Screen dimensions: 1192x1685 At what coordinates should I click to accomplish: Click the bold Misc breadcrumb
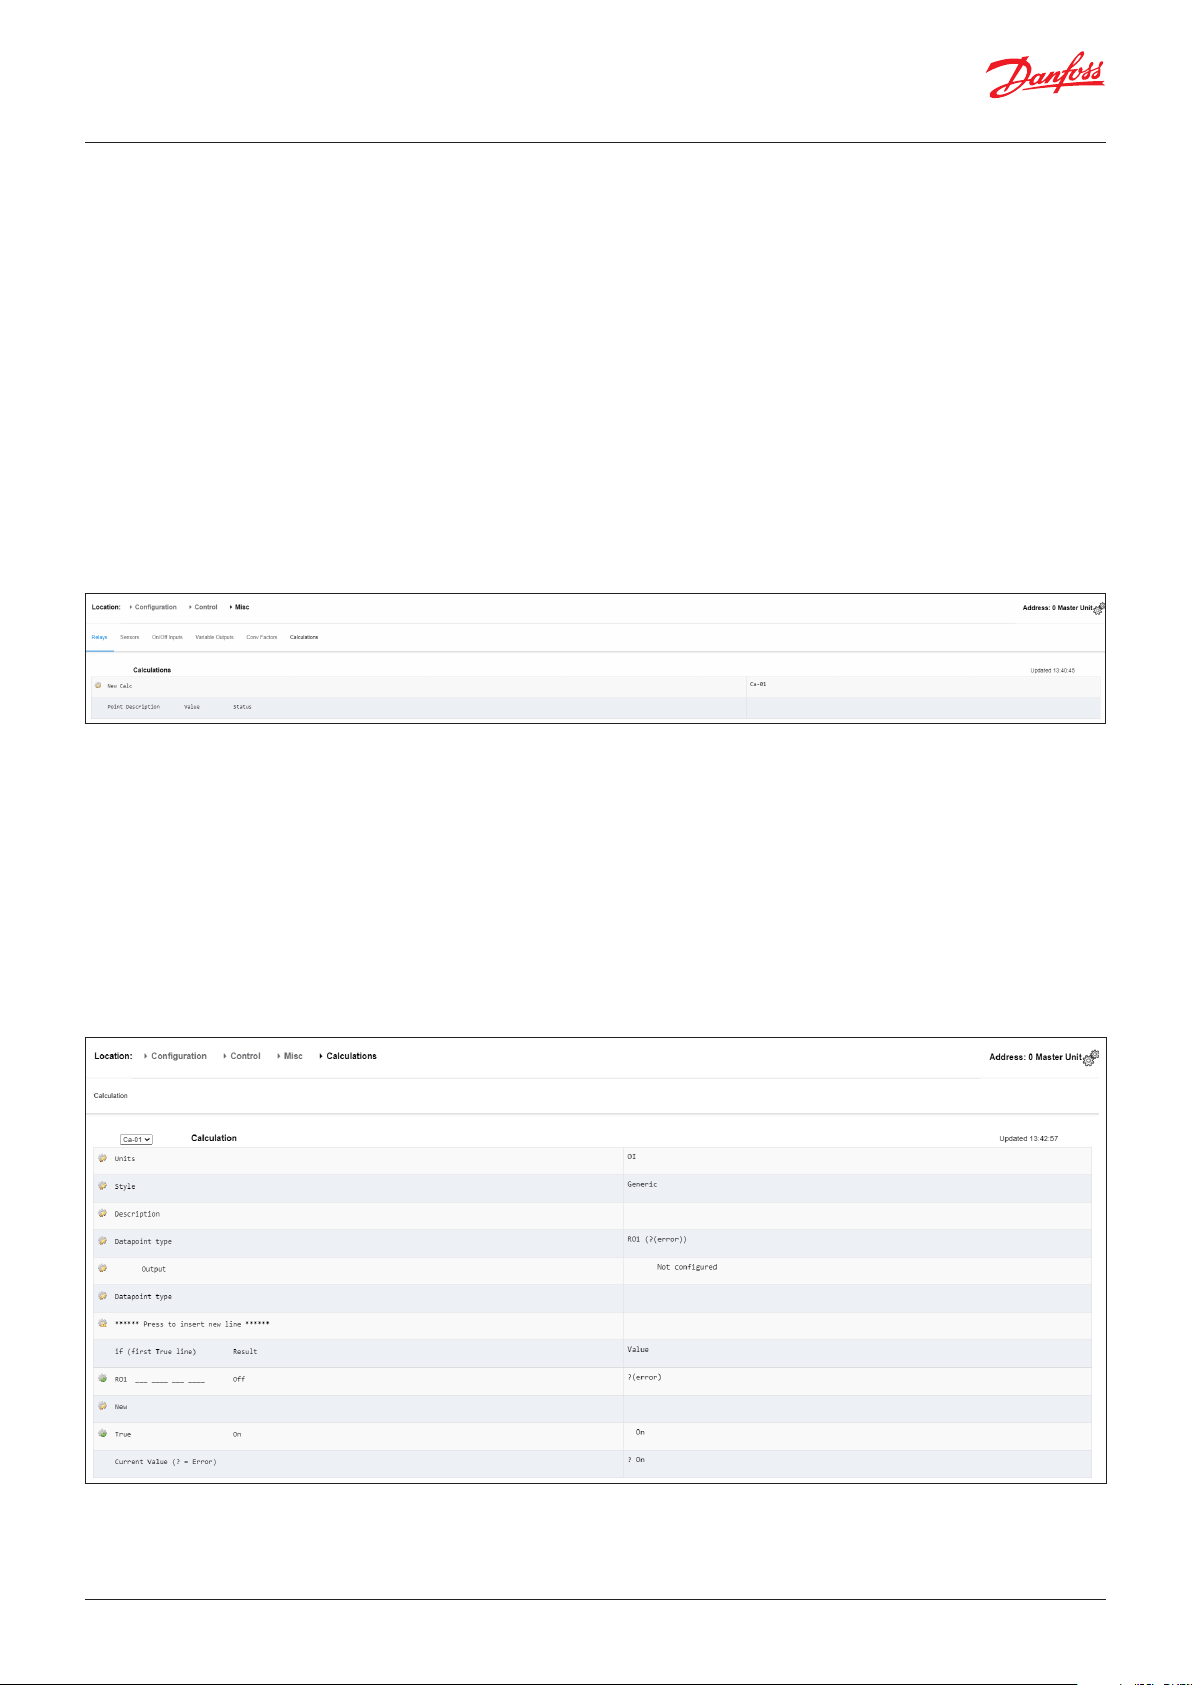(242, 607)
